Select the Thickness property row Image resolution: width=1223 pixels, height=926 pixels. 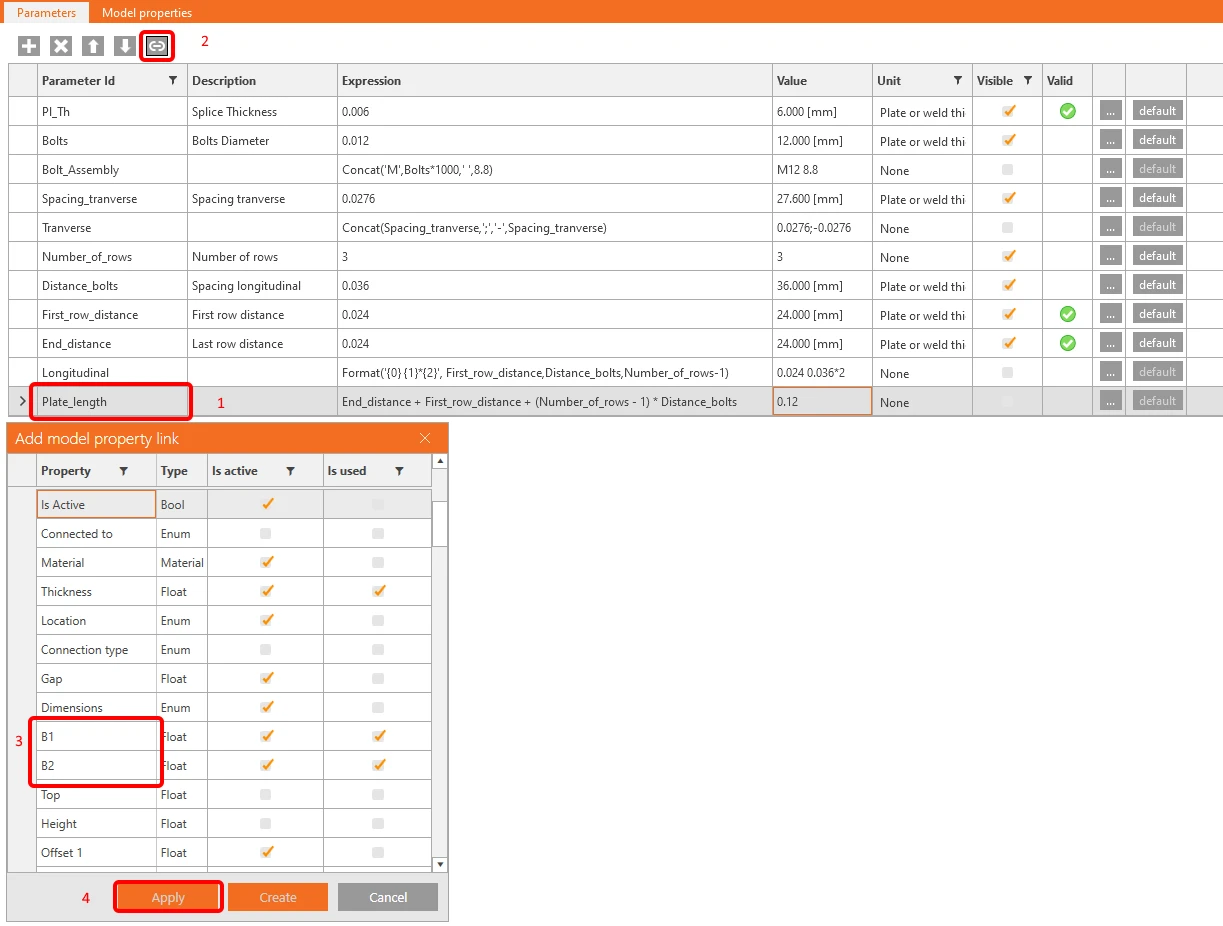tap(97, 592)
